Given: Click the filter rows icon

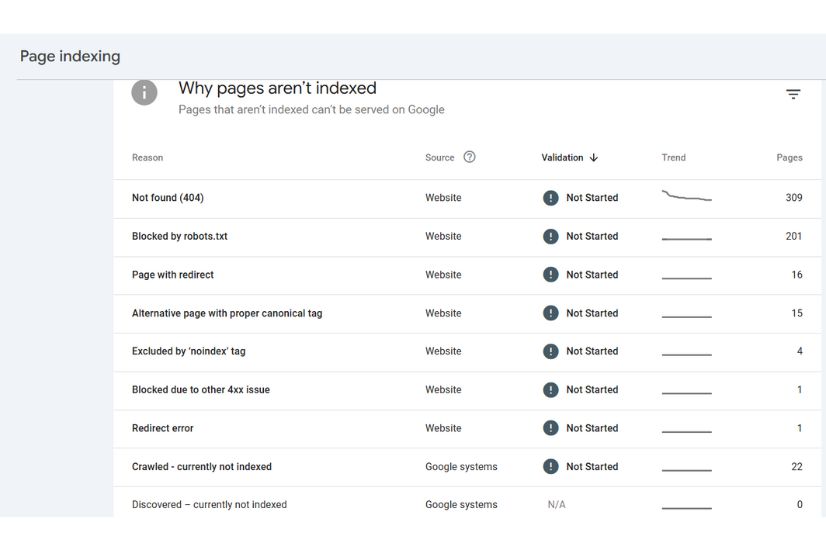Looking at the screenshot, I should pyautogui.click(x=792, y=94).
